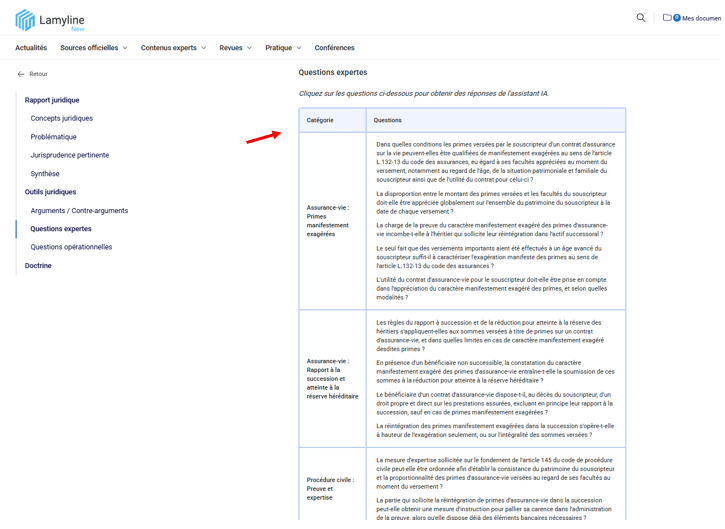Open the Conférences menu item
Screen dimensions: 725x529
click(334, 48)
